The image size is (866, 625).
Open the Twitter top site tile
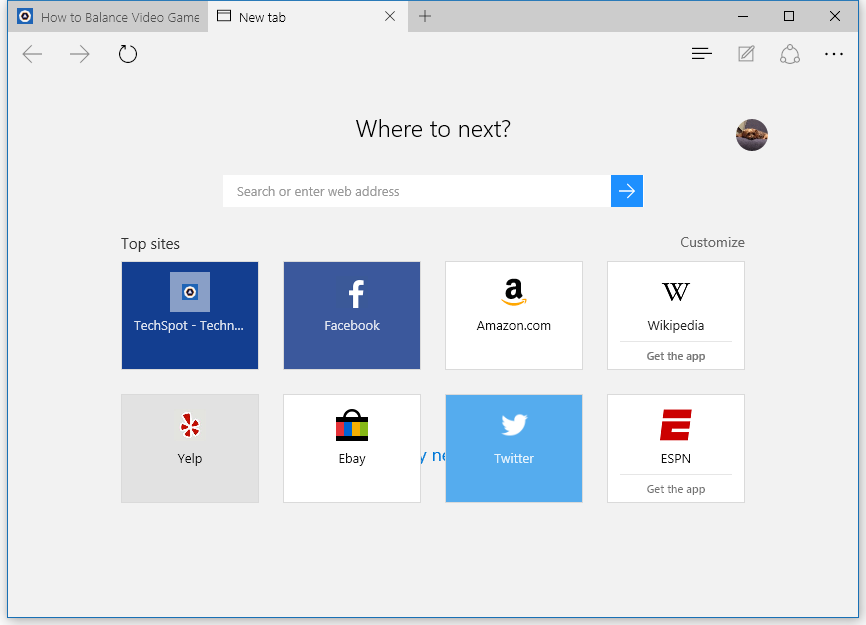tap(514, 448)
